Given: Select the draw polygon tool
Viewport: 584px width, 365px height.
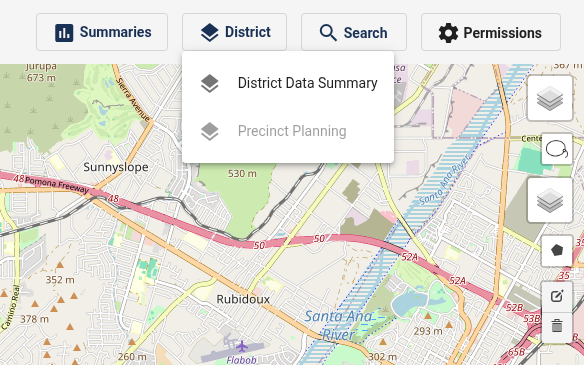Looking at the screenshot, I should coord(557,251).
